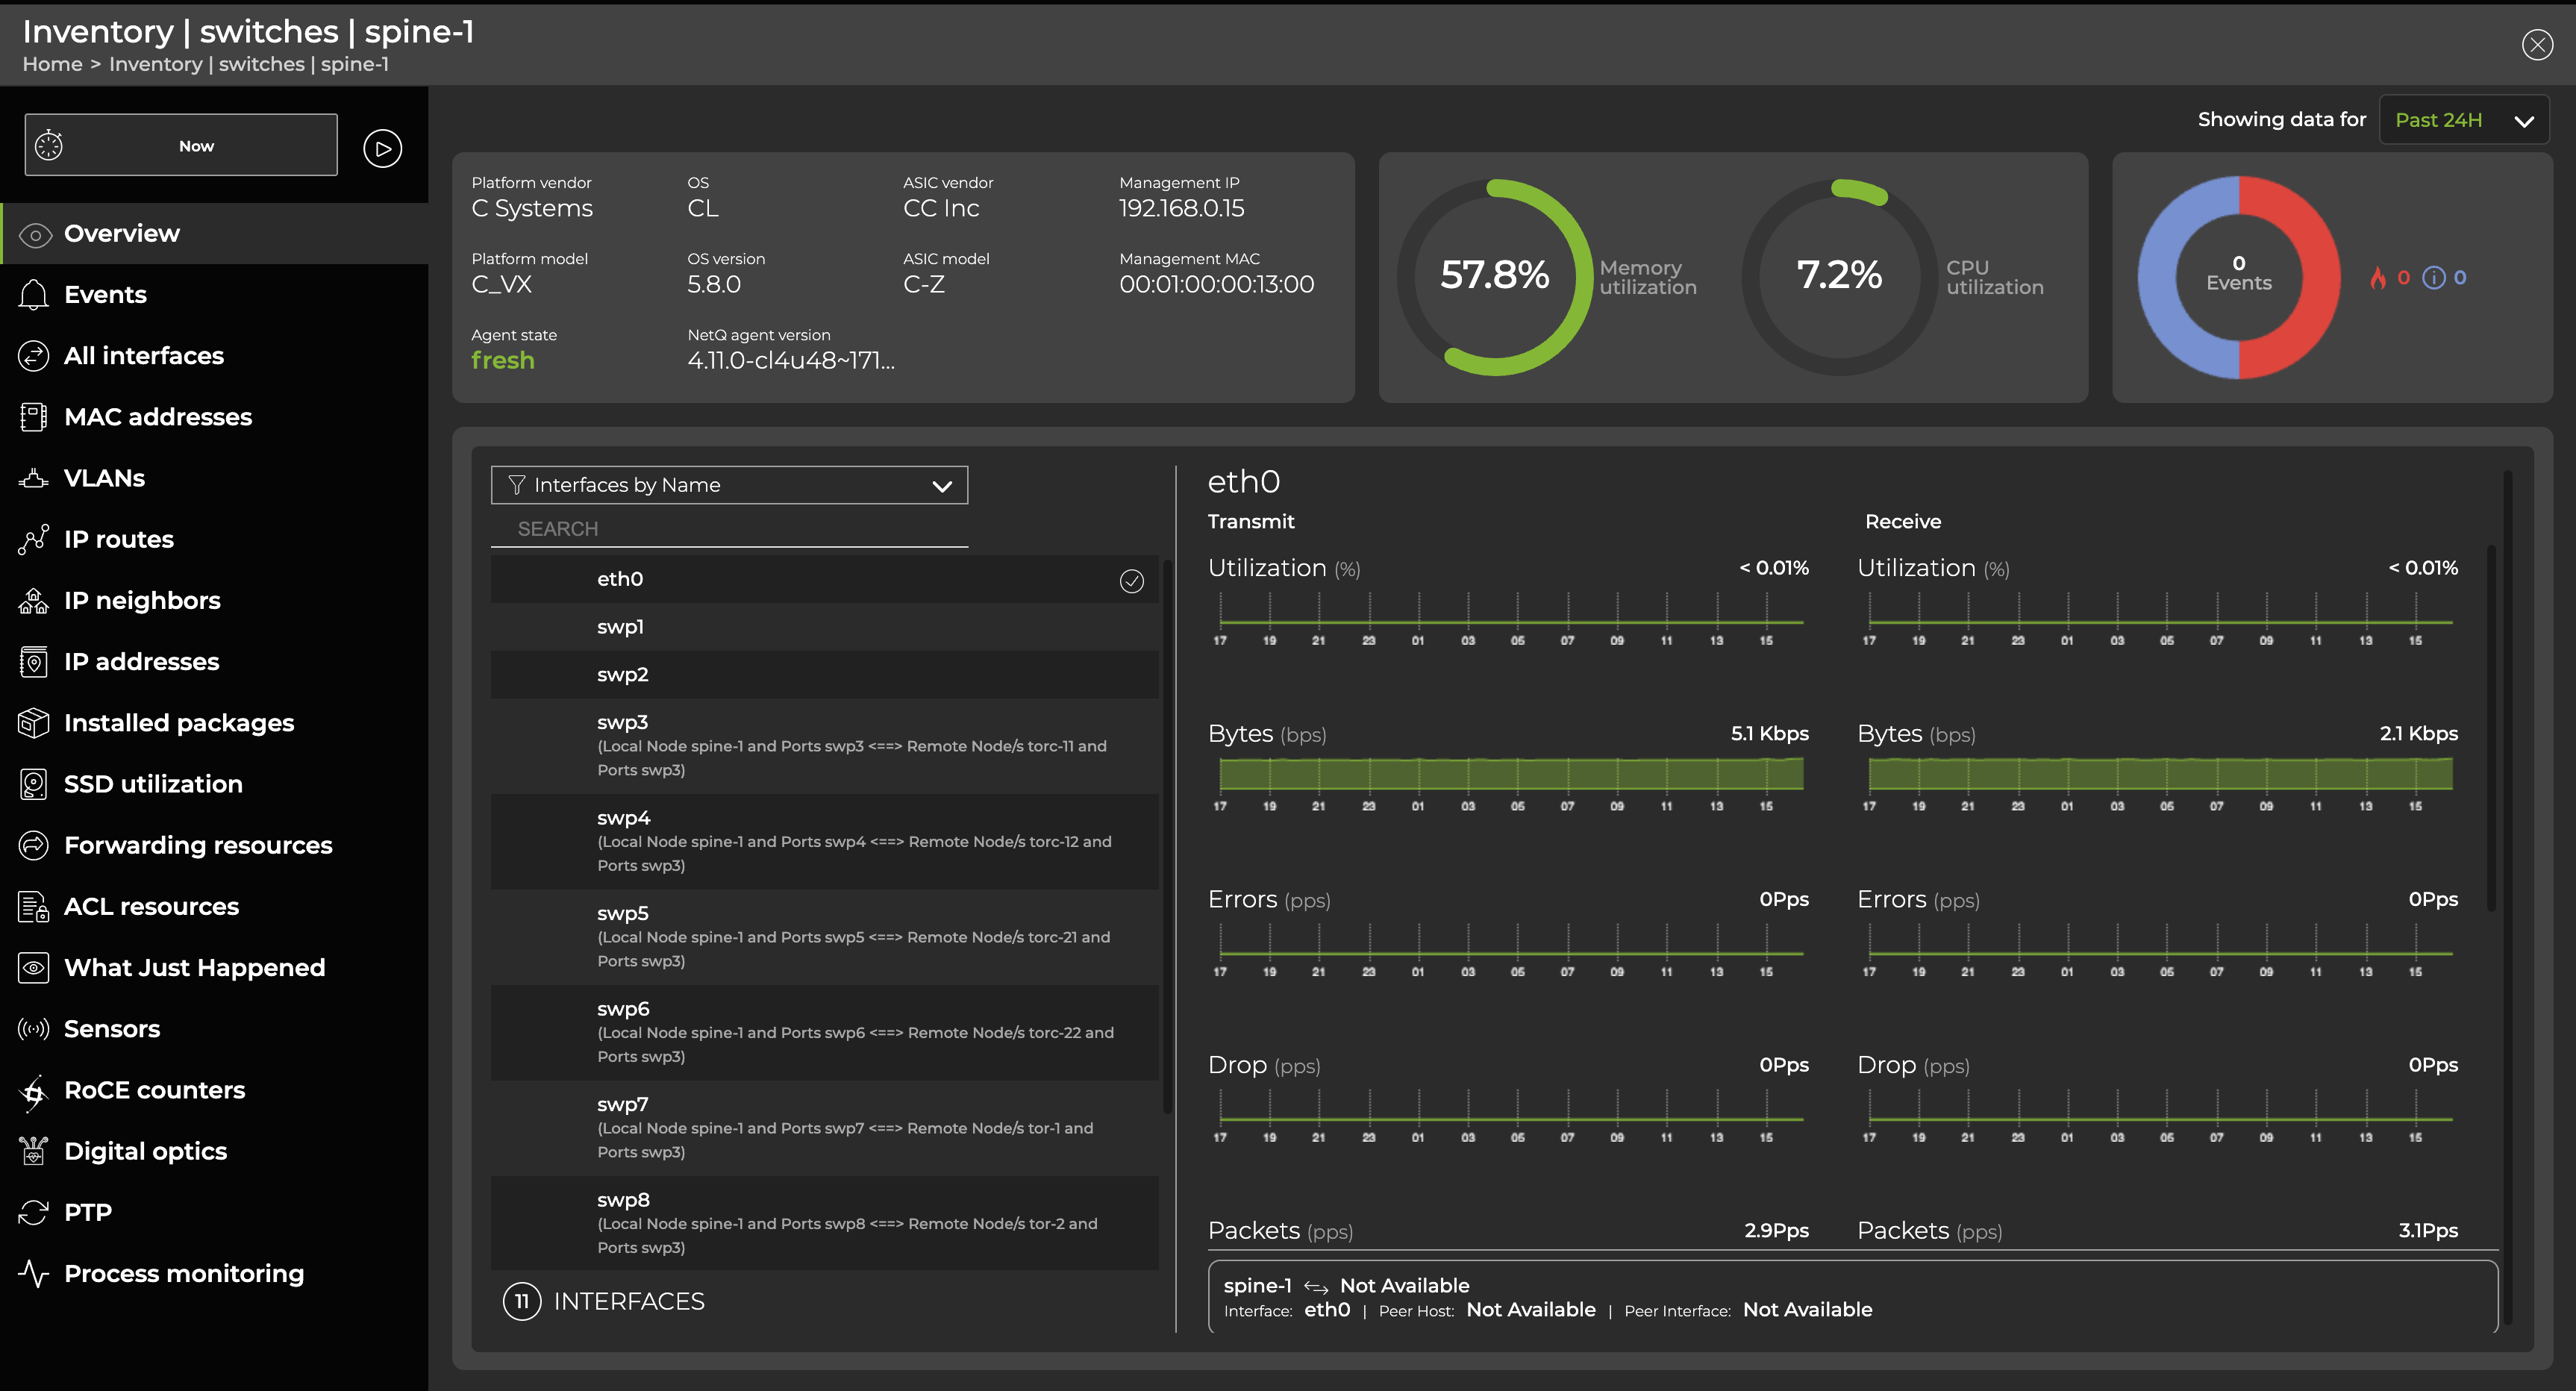Click the IP routes path icon
Screen dimensions: 2576x1391
[x=33, y=539]
